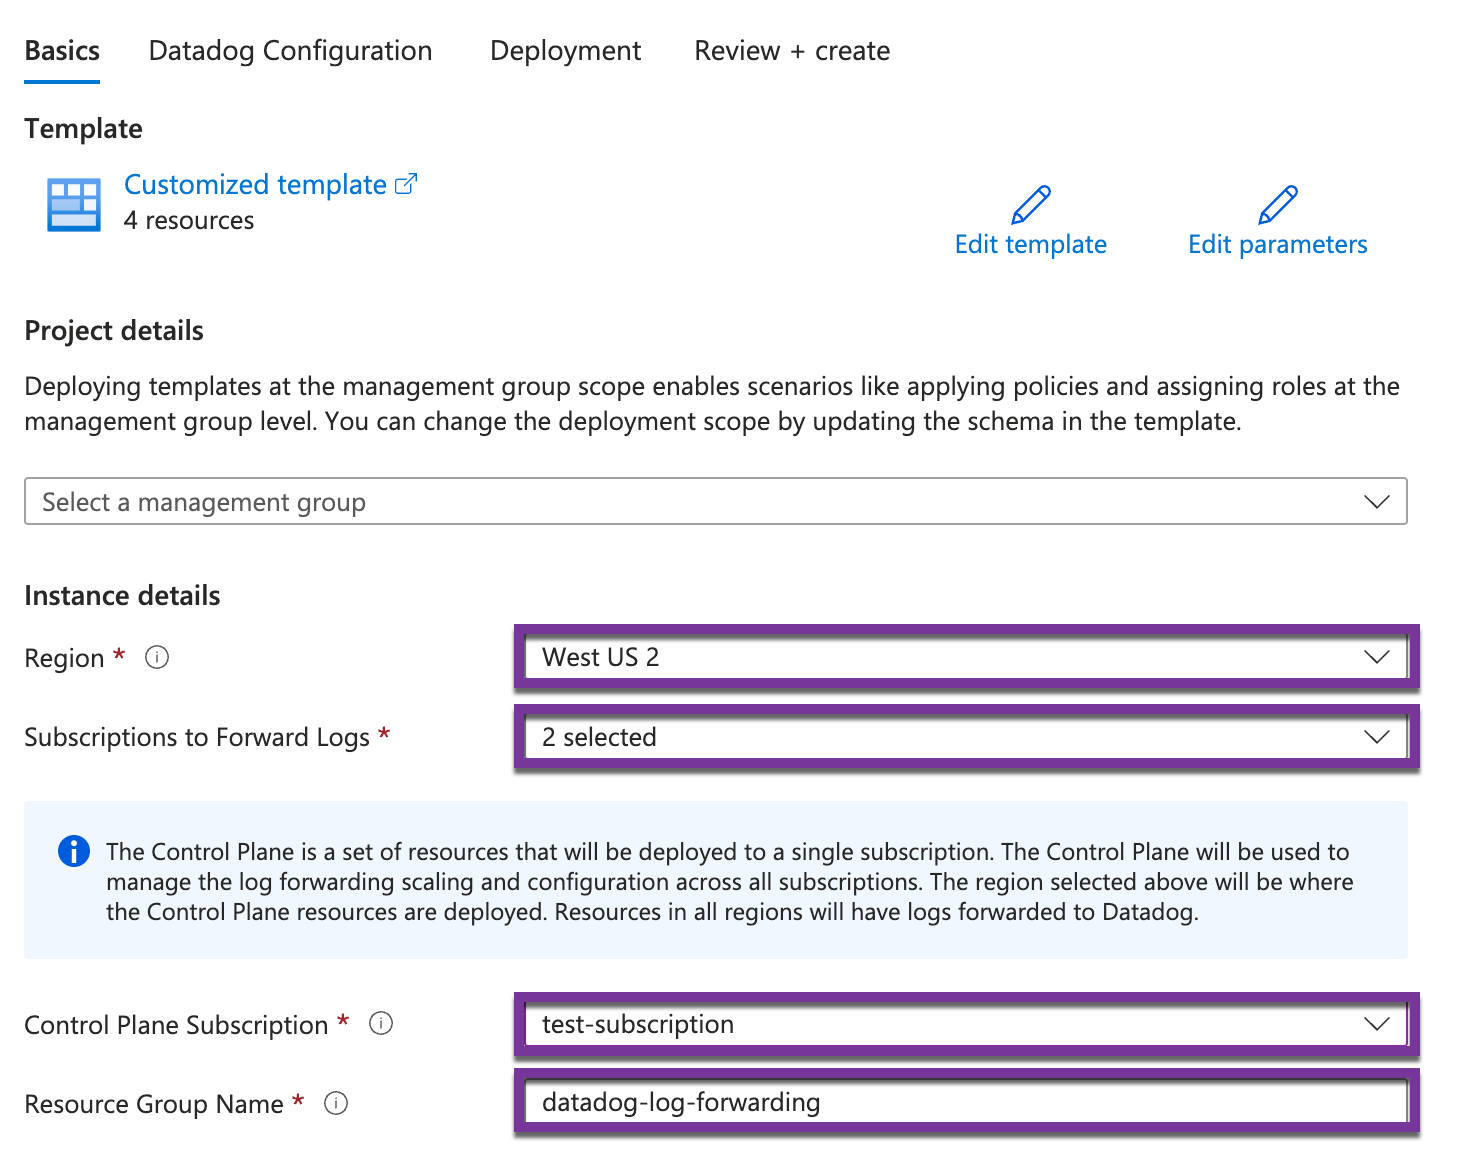Image resolution: width=1460 pixels, height=1166 pixels.
Task: Click the Edit parameters text link
Action: click(x=1277, y=244)
